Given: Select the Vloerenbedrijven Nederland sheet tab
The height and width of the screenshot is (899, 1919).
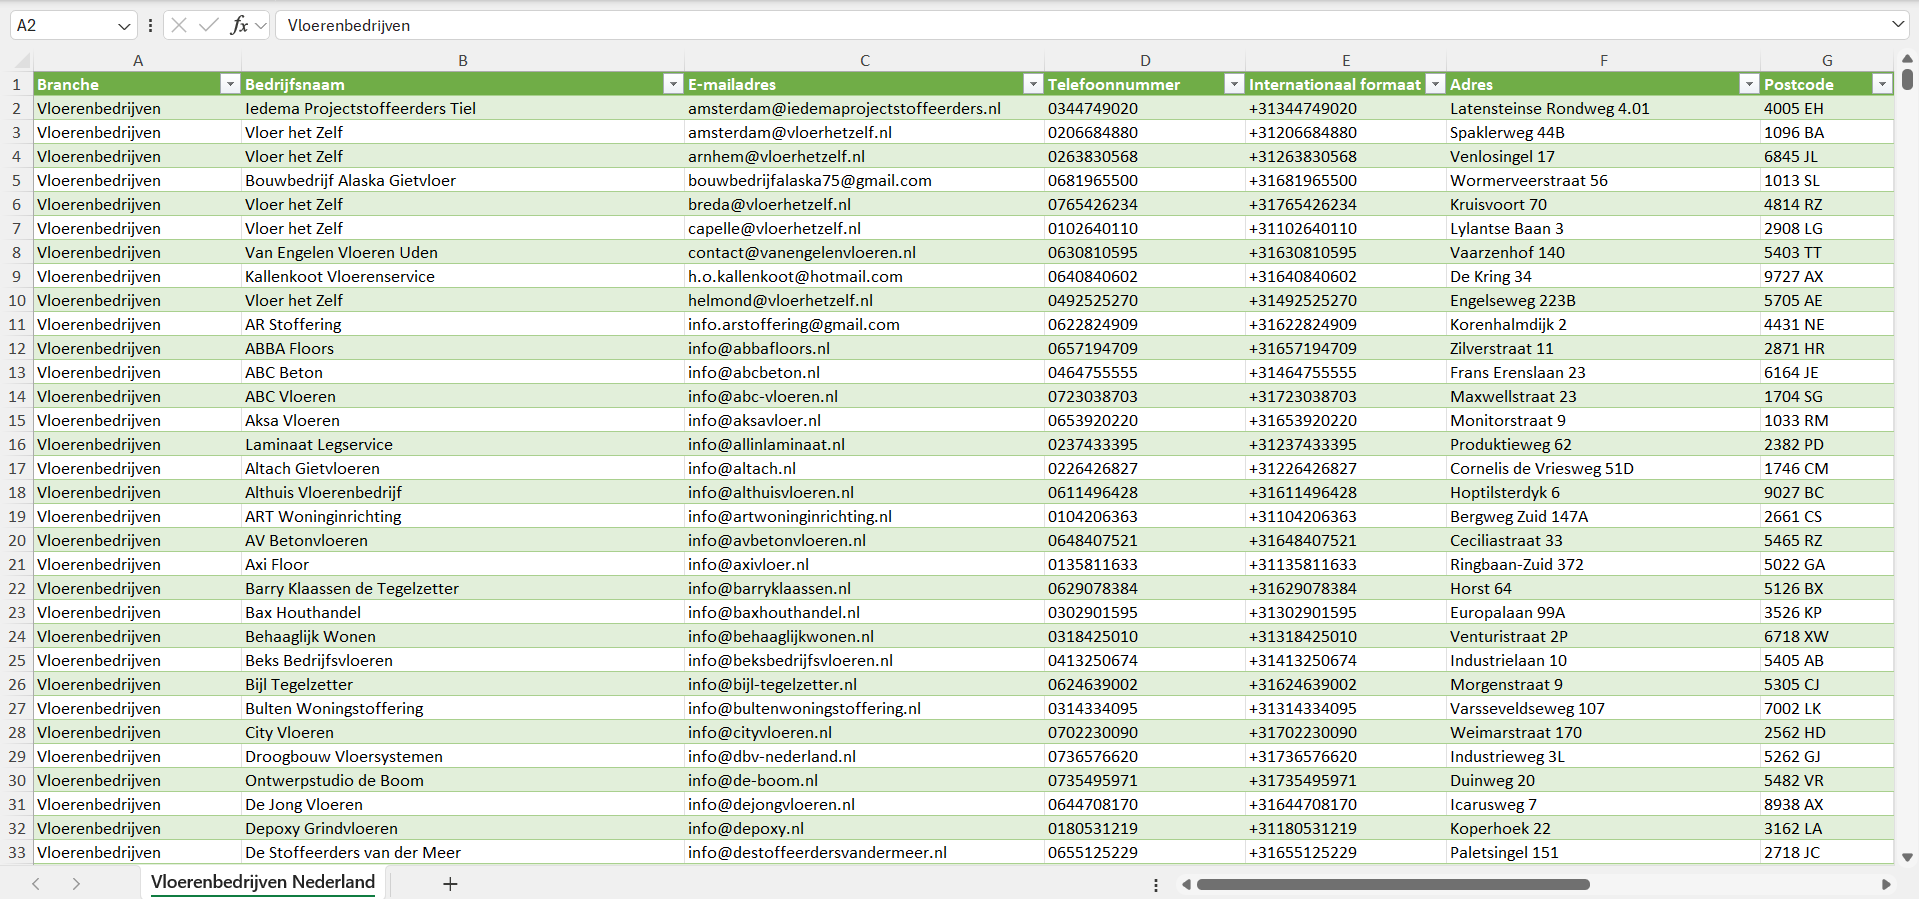Looking at the screenshot, I should 263,882.
